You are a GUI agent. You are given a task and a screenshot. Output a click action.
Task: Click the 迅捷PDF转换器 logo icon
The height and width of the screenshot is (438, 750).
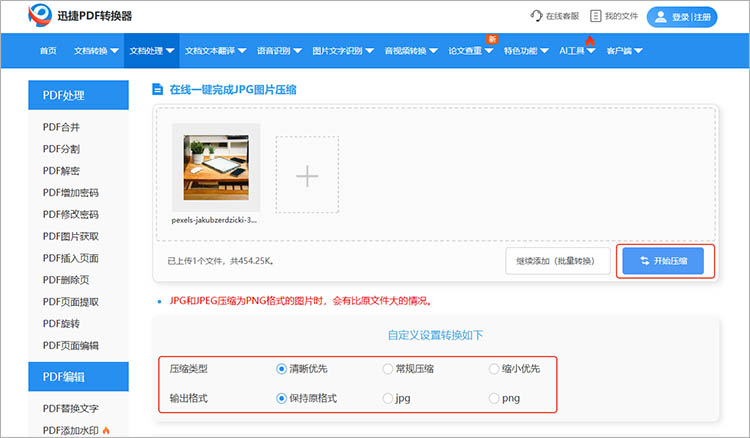pos(40,15)
